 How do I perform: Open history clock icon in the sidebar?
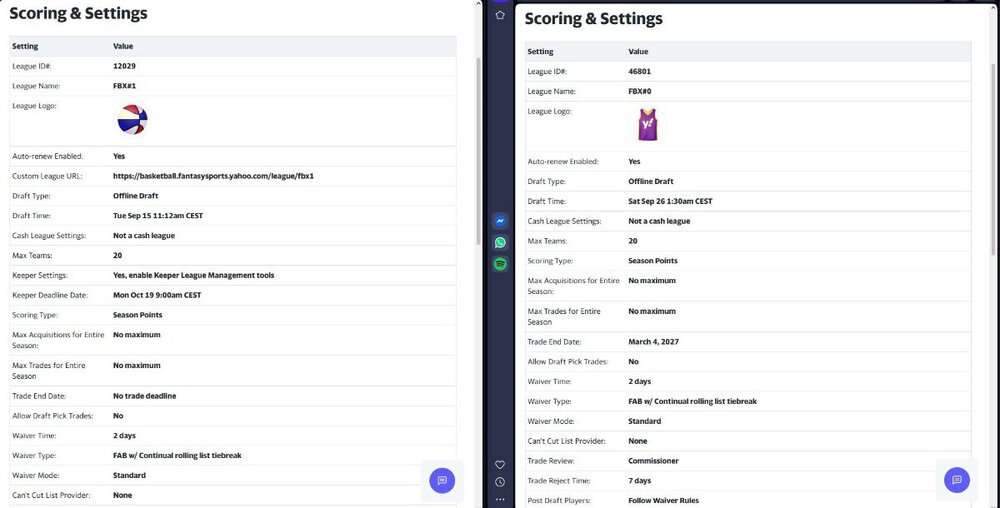[x=500, y=482]
